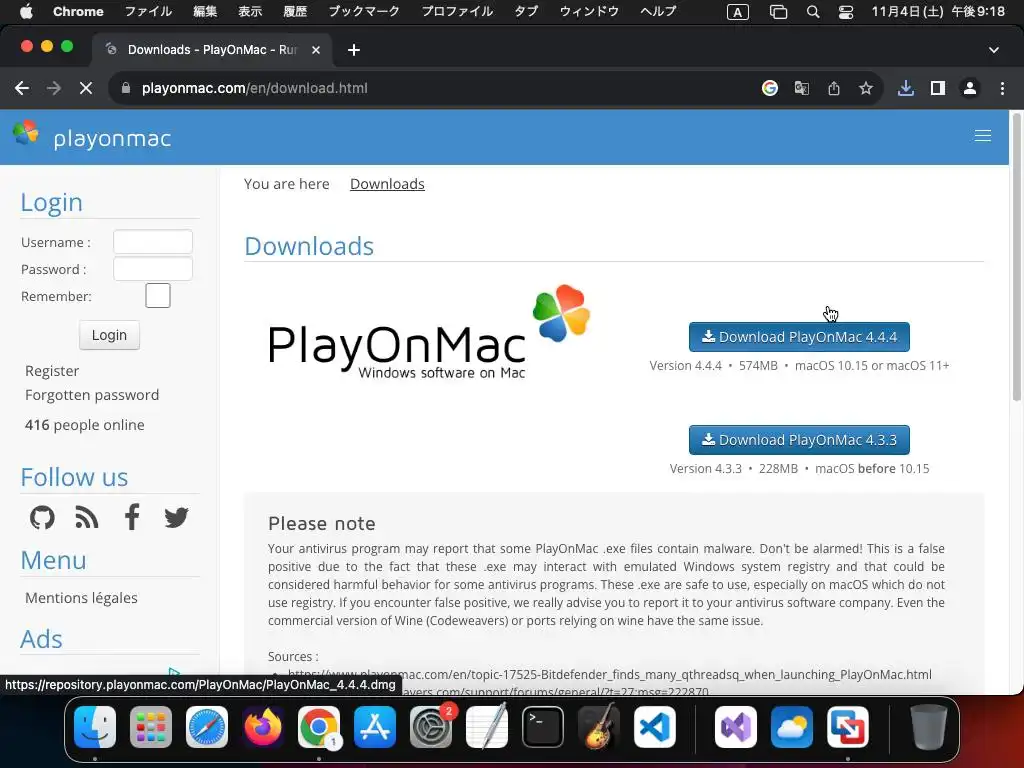Click the GitHub icon under Follow us
The height and width of the screenshot is (768, 1024).
tap(42, 517)
